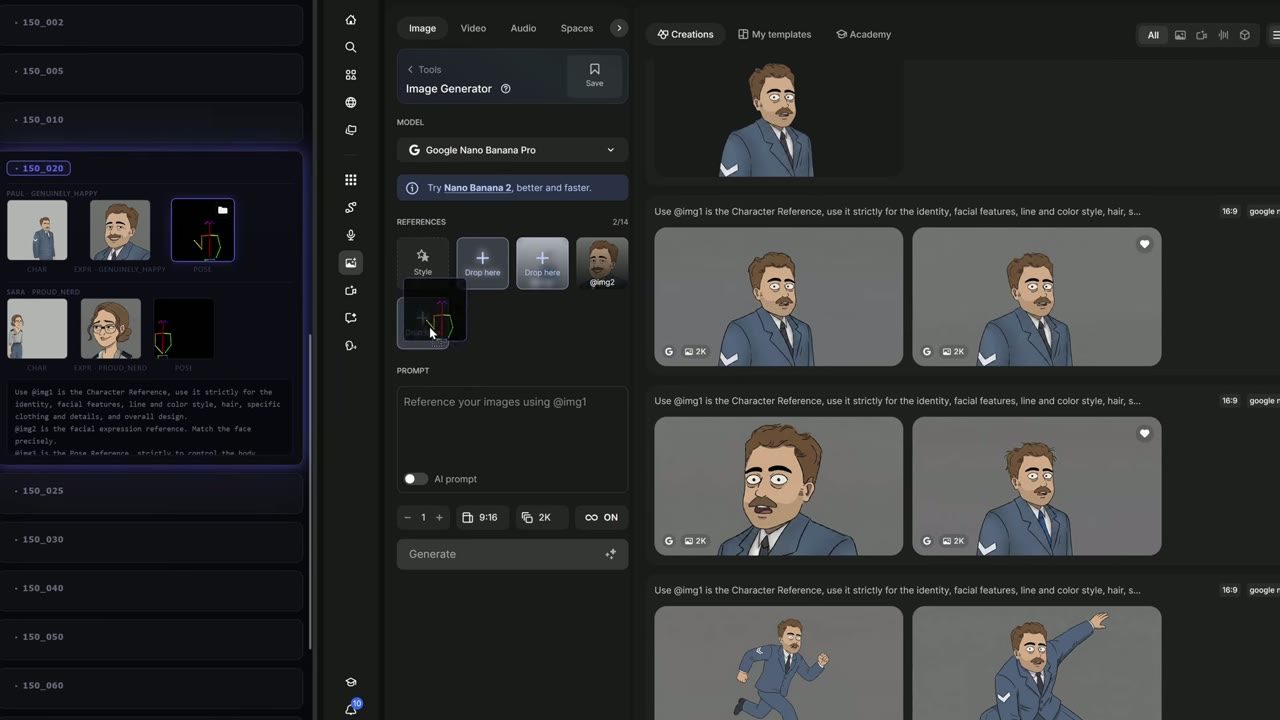
Task: Click the Image Generator help icon
Action: coord(505,89)
